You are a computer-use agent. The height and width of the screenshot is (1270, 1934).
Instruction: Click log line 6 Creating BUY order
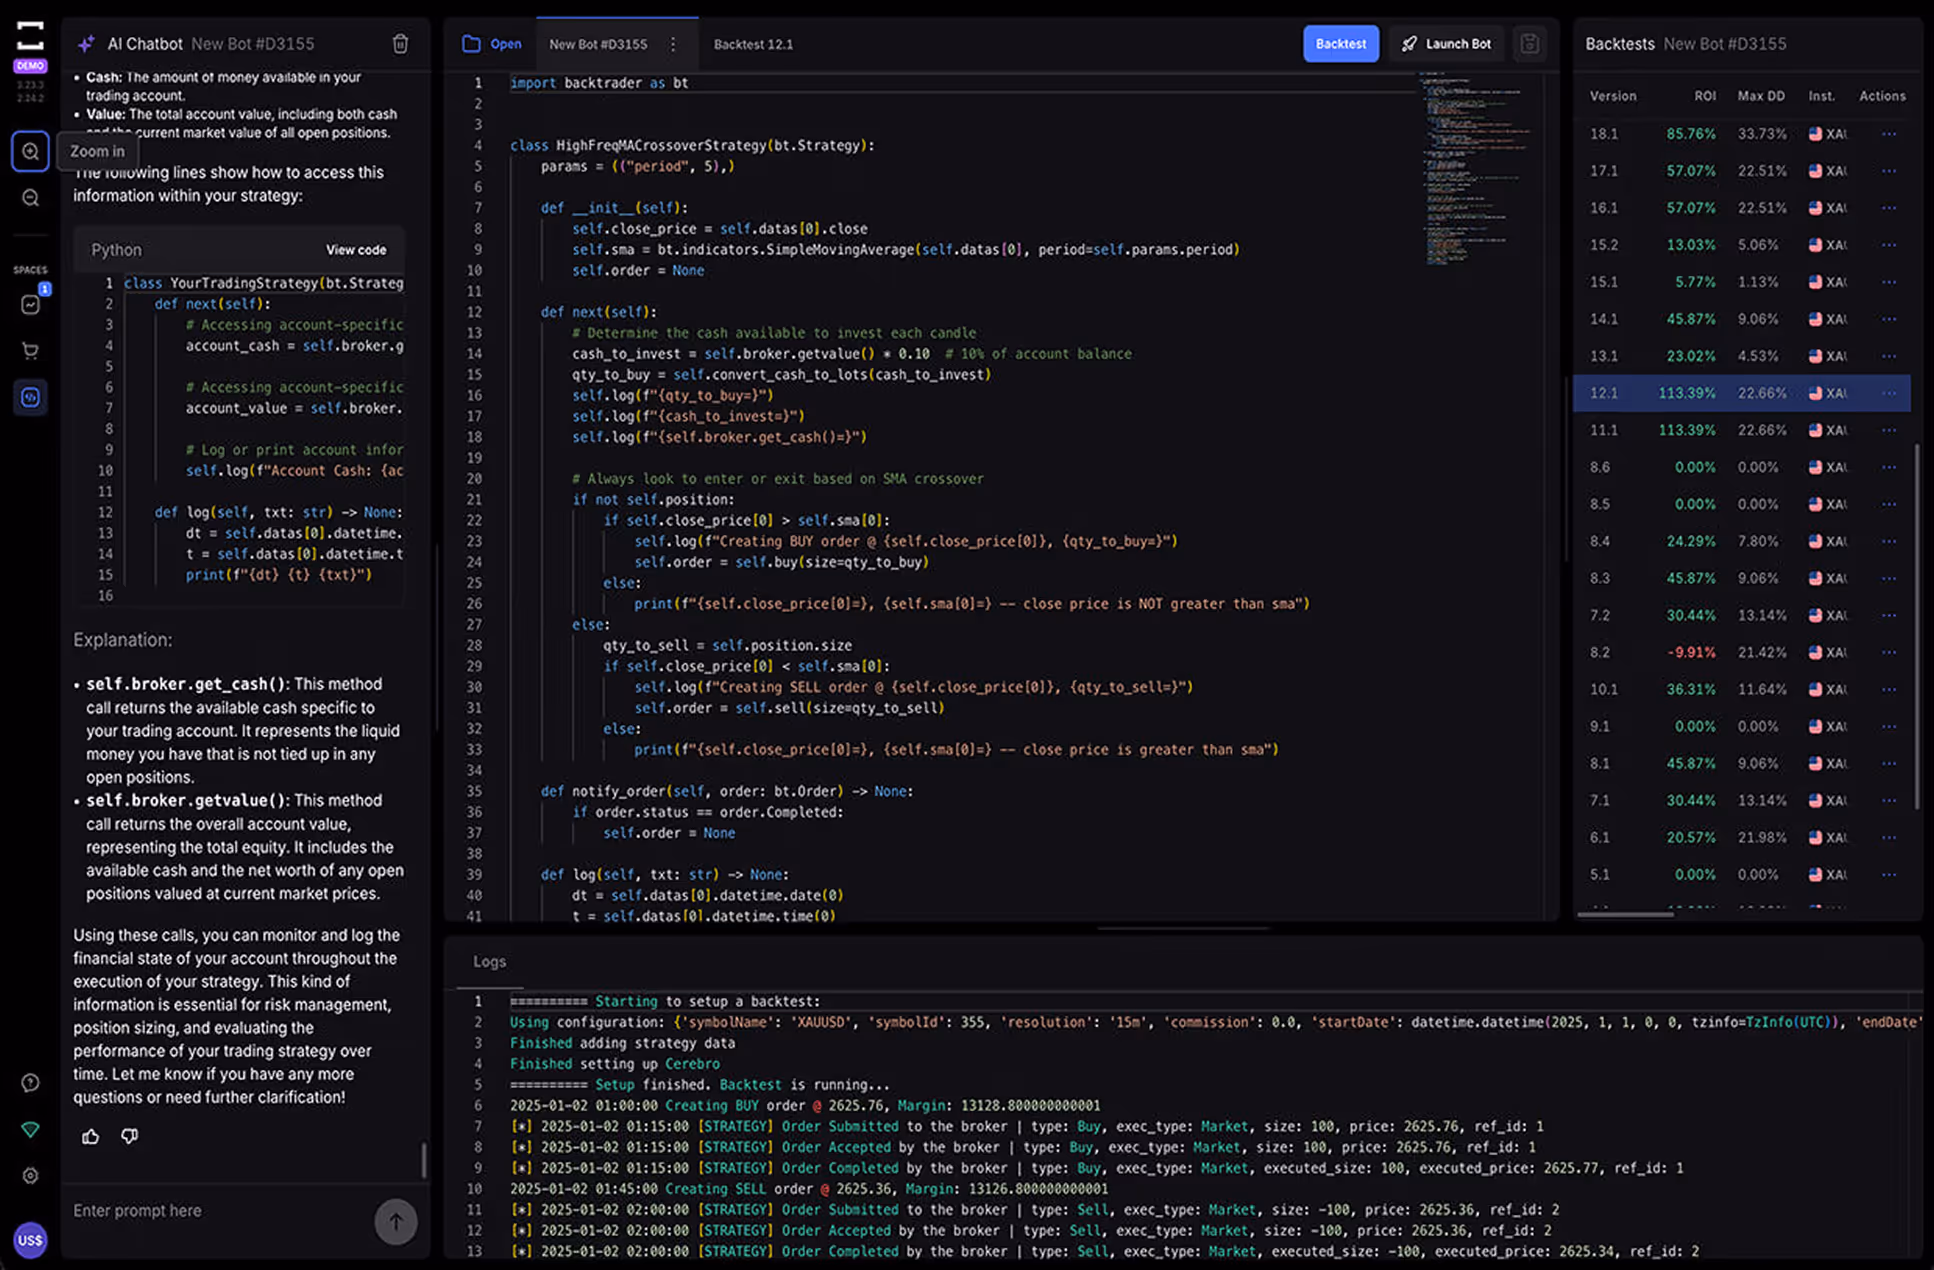805,1106
